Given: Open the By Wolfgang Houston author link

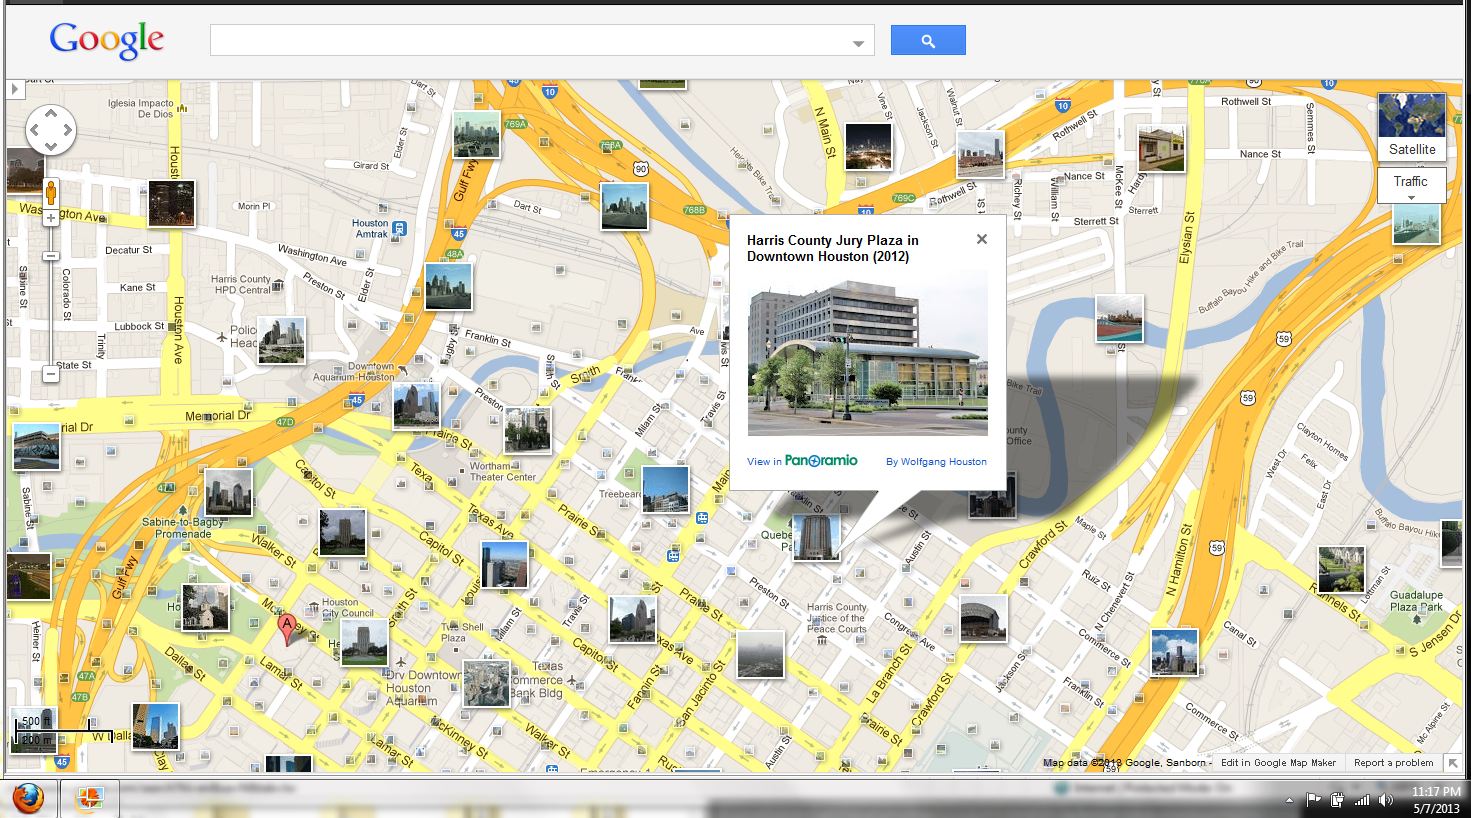Looking at the screenshot, I should pyautogui.click(x=936, y=462).
